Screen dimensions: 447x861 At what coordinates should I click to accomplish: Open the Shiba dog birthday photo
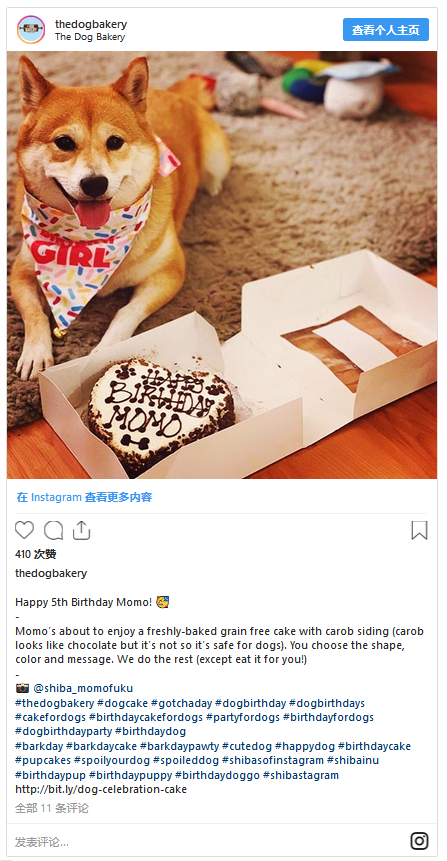222,265
